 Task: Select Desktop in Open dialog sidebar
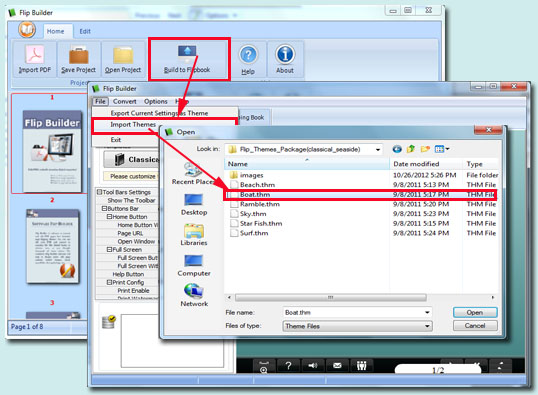(x=194, y=205)
